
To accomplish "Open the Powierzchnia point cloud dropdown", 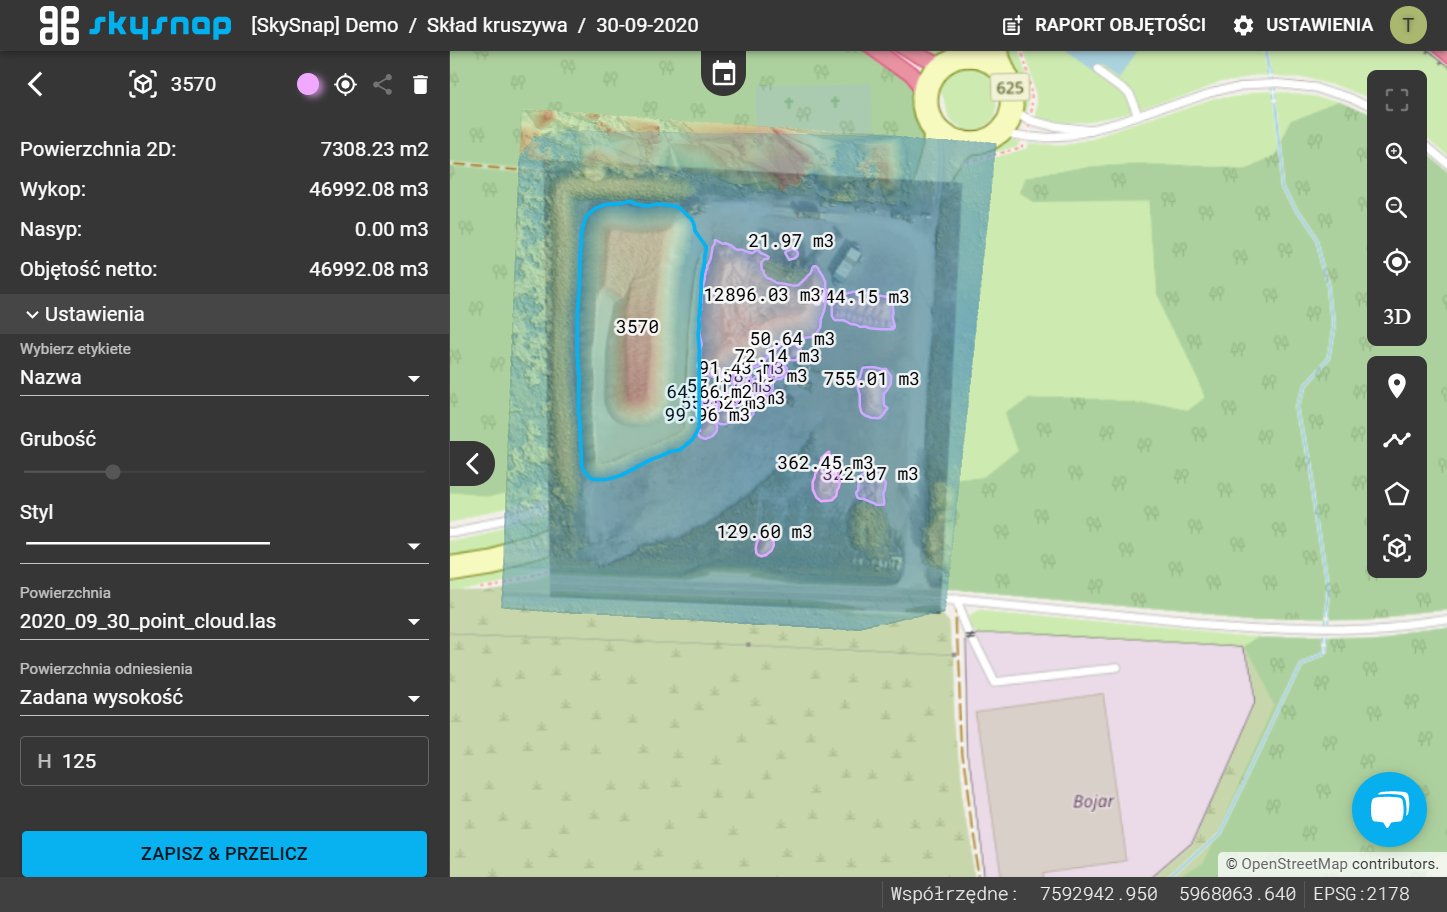I will coord(224,622).
